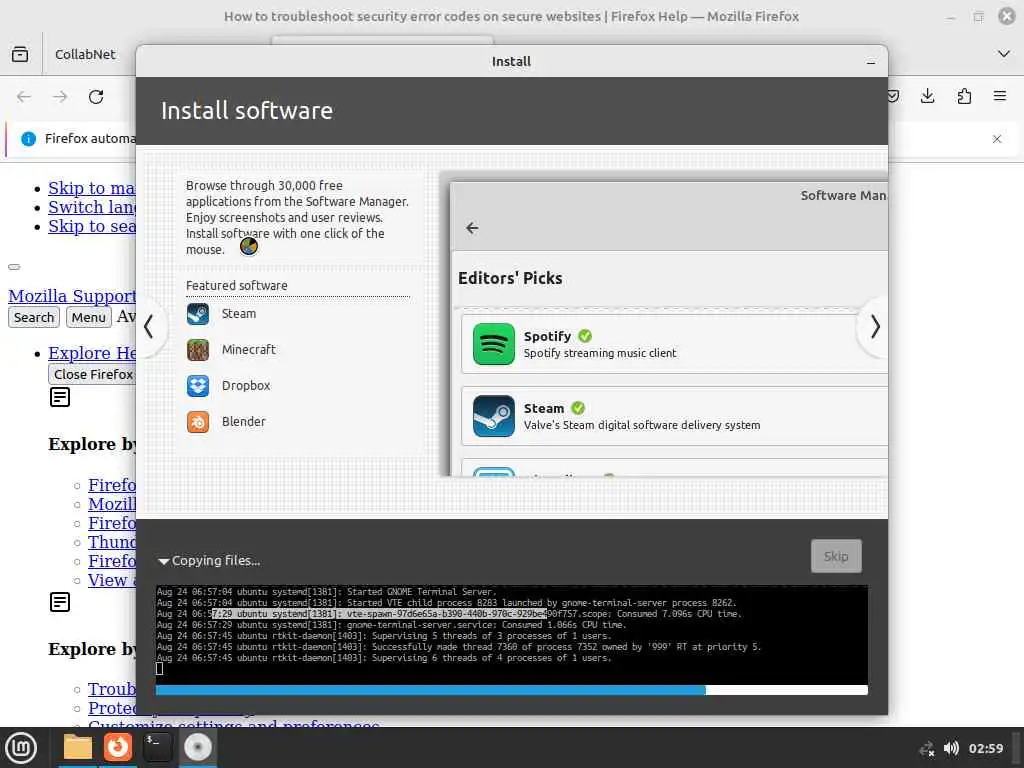
Task: Click the terminal log output area
Action: click(x=511, y=633)
